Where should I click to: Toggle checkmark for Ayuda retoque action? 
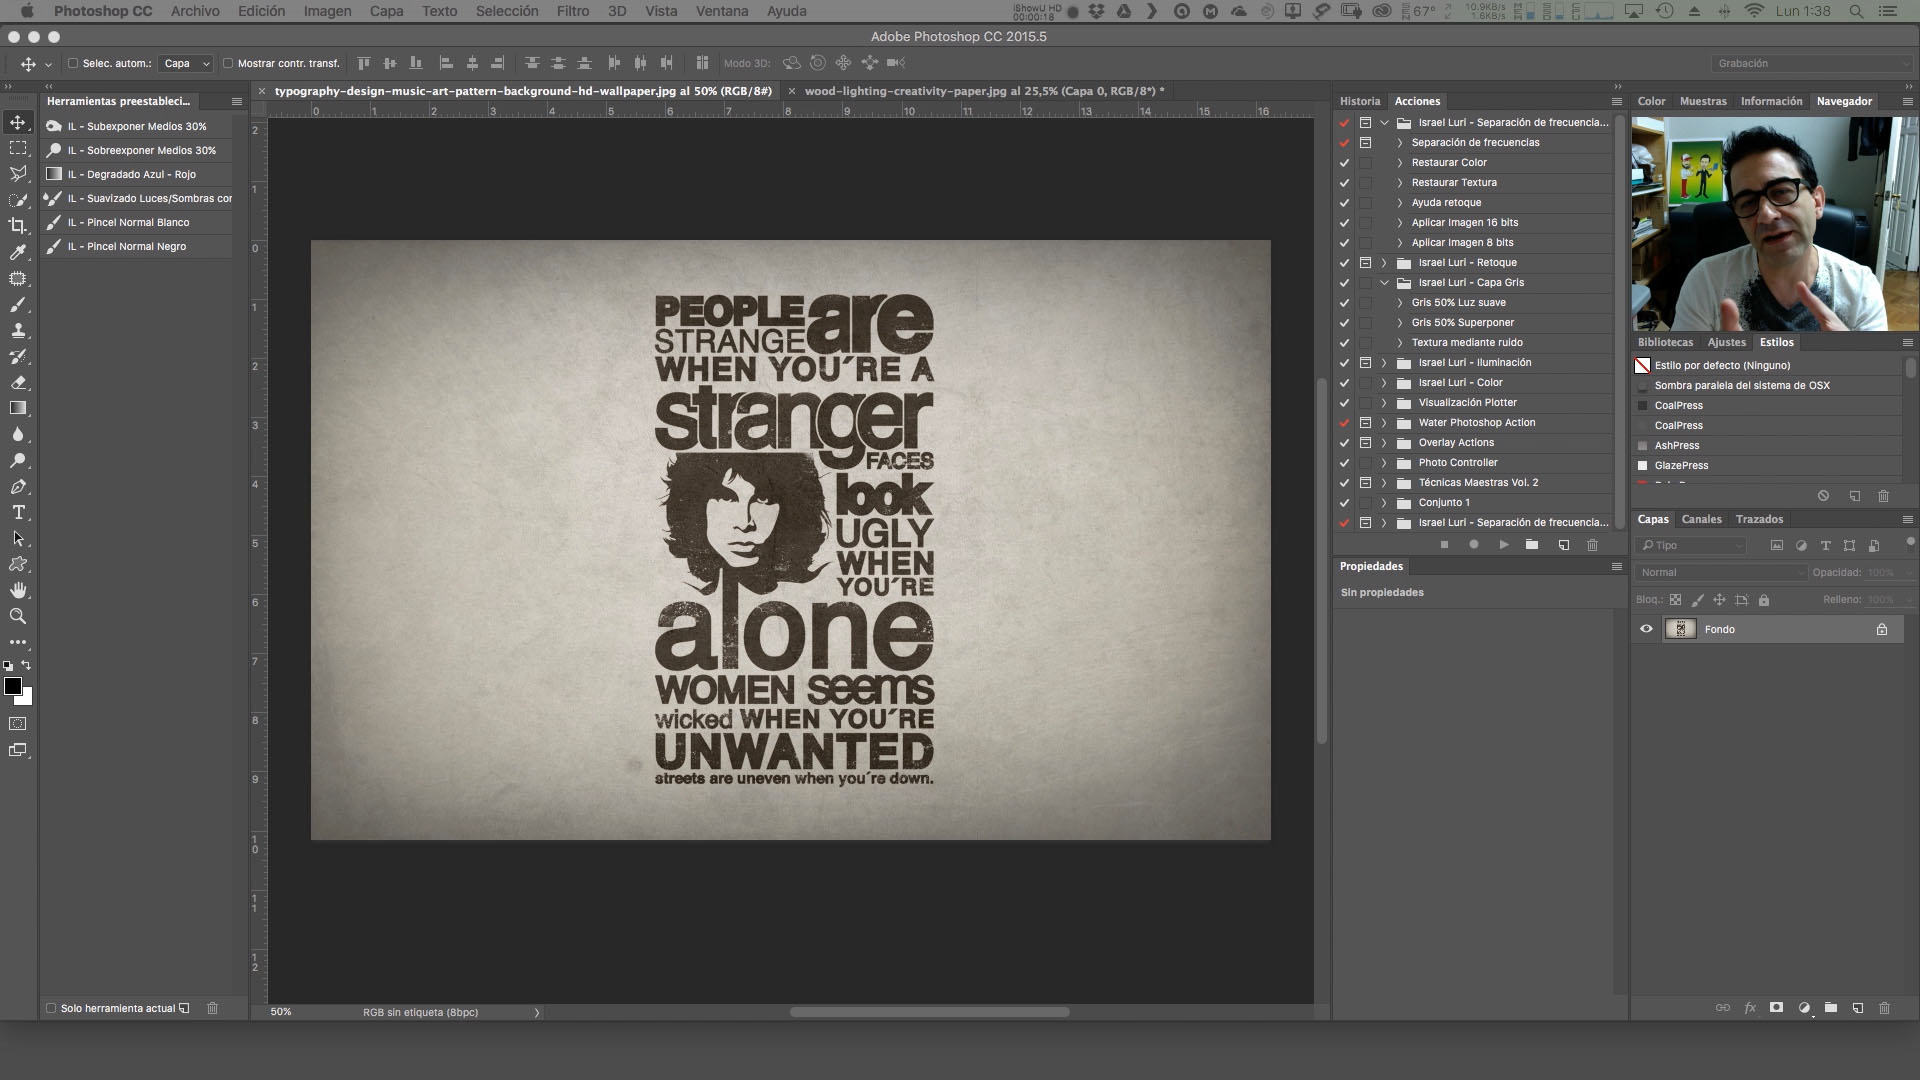(x=1344, y=203)
